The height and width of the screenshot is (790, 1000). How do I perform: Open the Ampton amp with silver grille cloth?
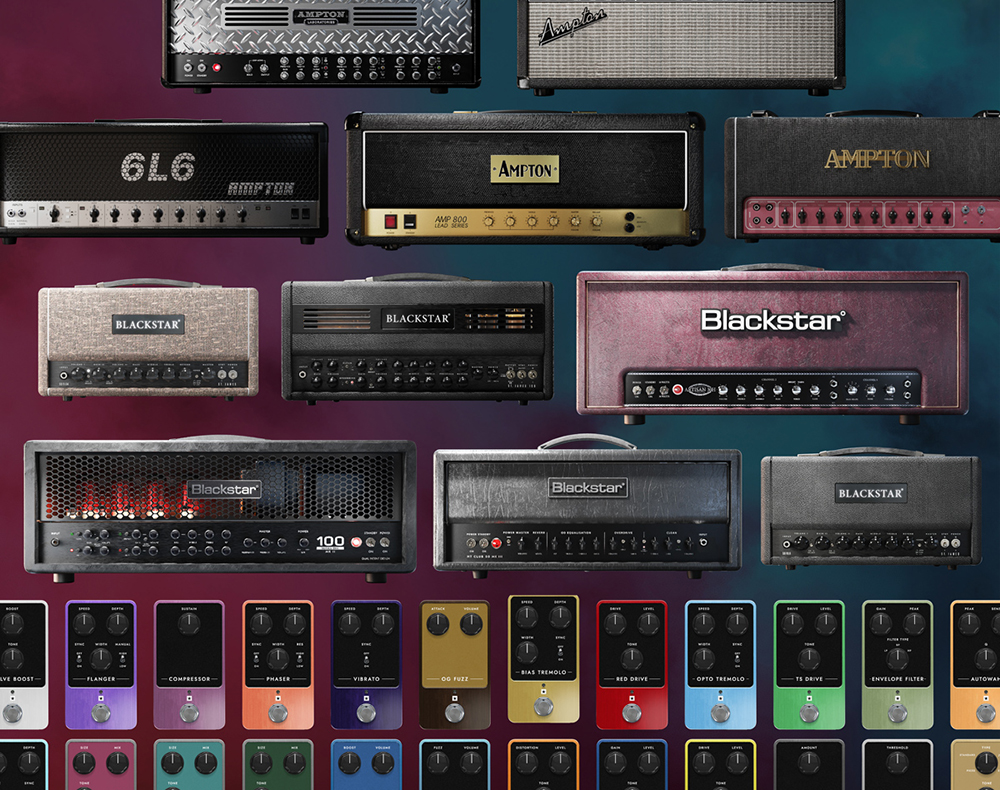click(681, 45)
